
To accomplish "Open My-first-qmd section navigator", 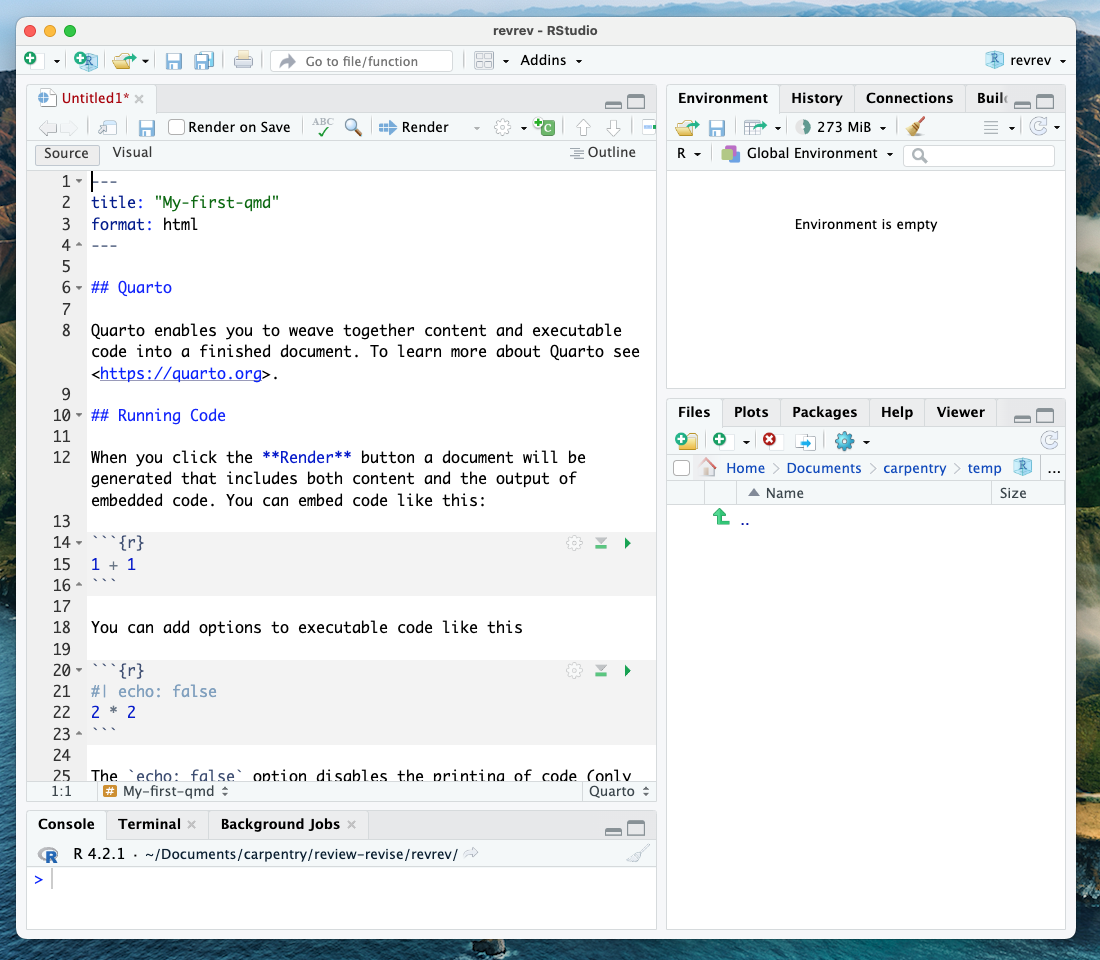I will (166, 792).
